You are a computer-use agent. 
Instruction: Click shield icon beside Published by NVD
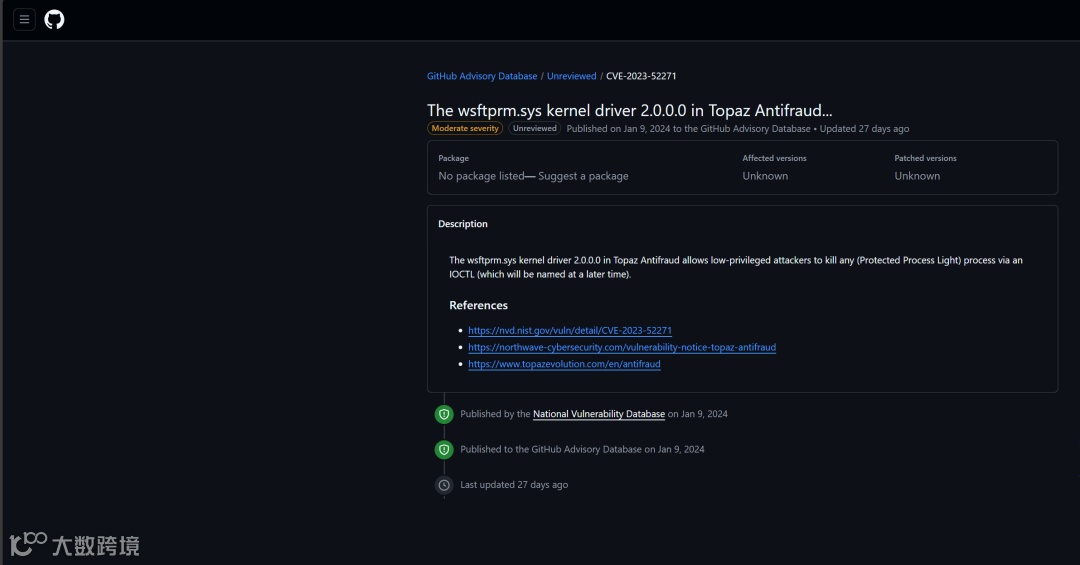444,414
